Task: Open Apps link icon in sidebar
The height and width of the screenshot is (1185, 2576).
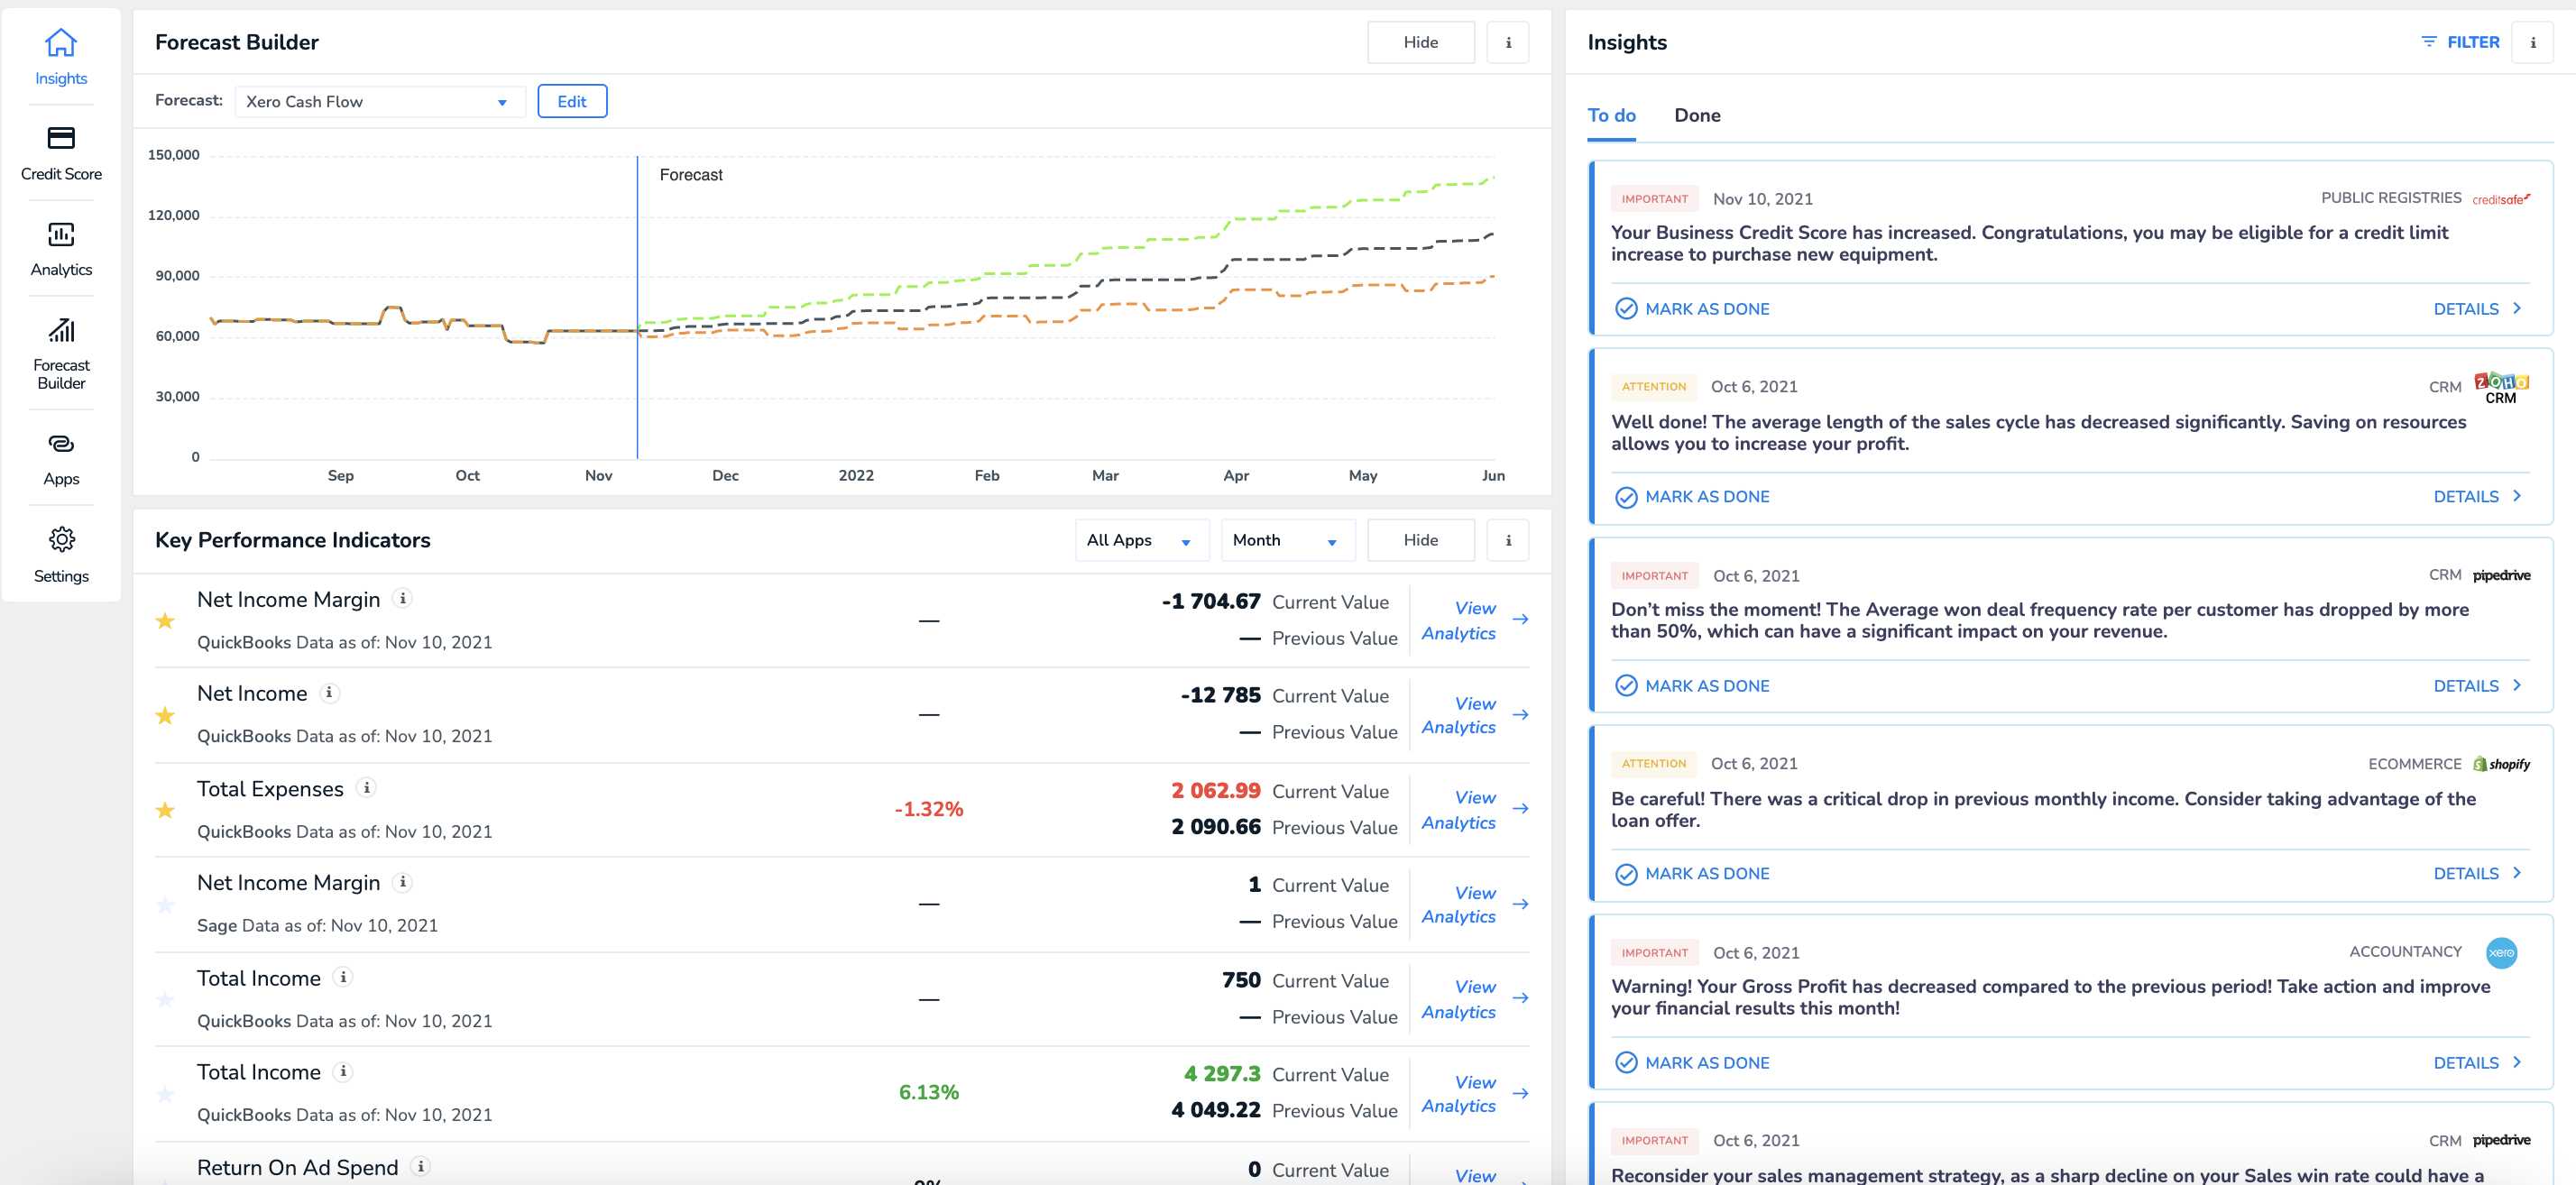Action: pyautogui.click(x=61, y=443)
